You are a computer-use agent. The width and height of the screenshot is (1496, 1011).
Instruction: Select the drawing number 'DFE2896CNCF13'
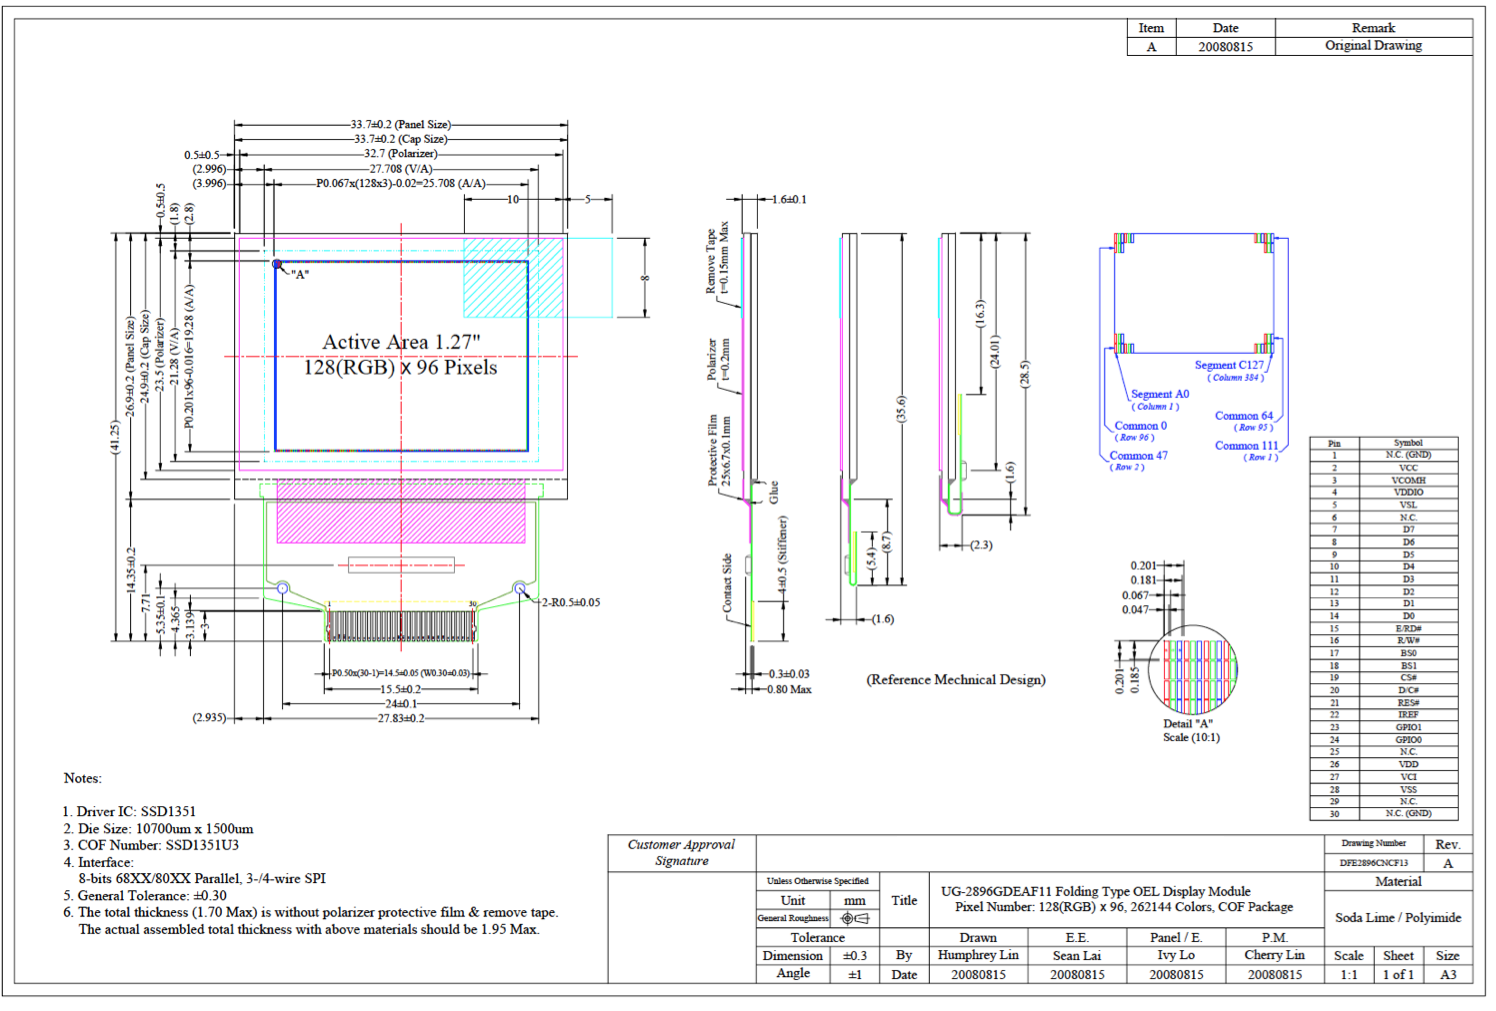pyautogui.click(x=1373, y=862)
